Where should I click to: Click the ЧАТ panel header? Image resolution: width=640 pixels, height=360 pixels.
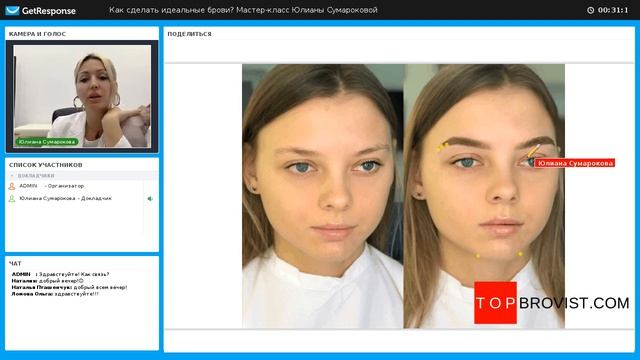click(15, 263)
